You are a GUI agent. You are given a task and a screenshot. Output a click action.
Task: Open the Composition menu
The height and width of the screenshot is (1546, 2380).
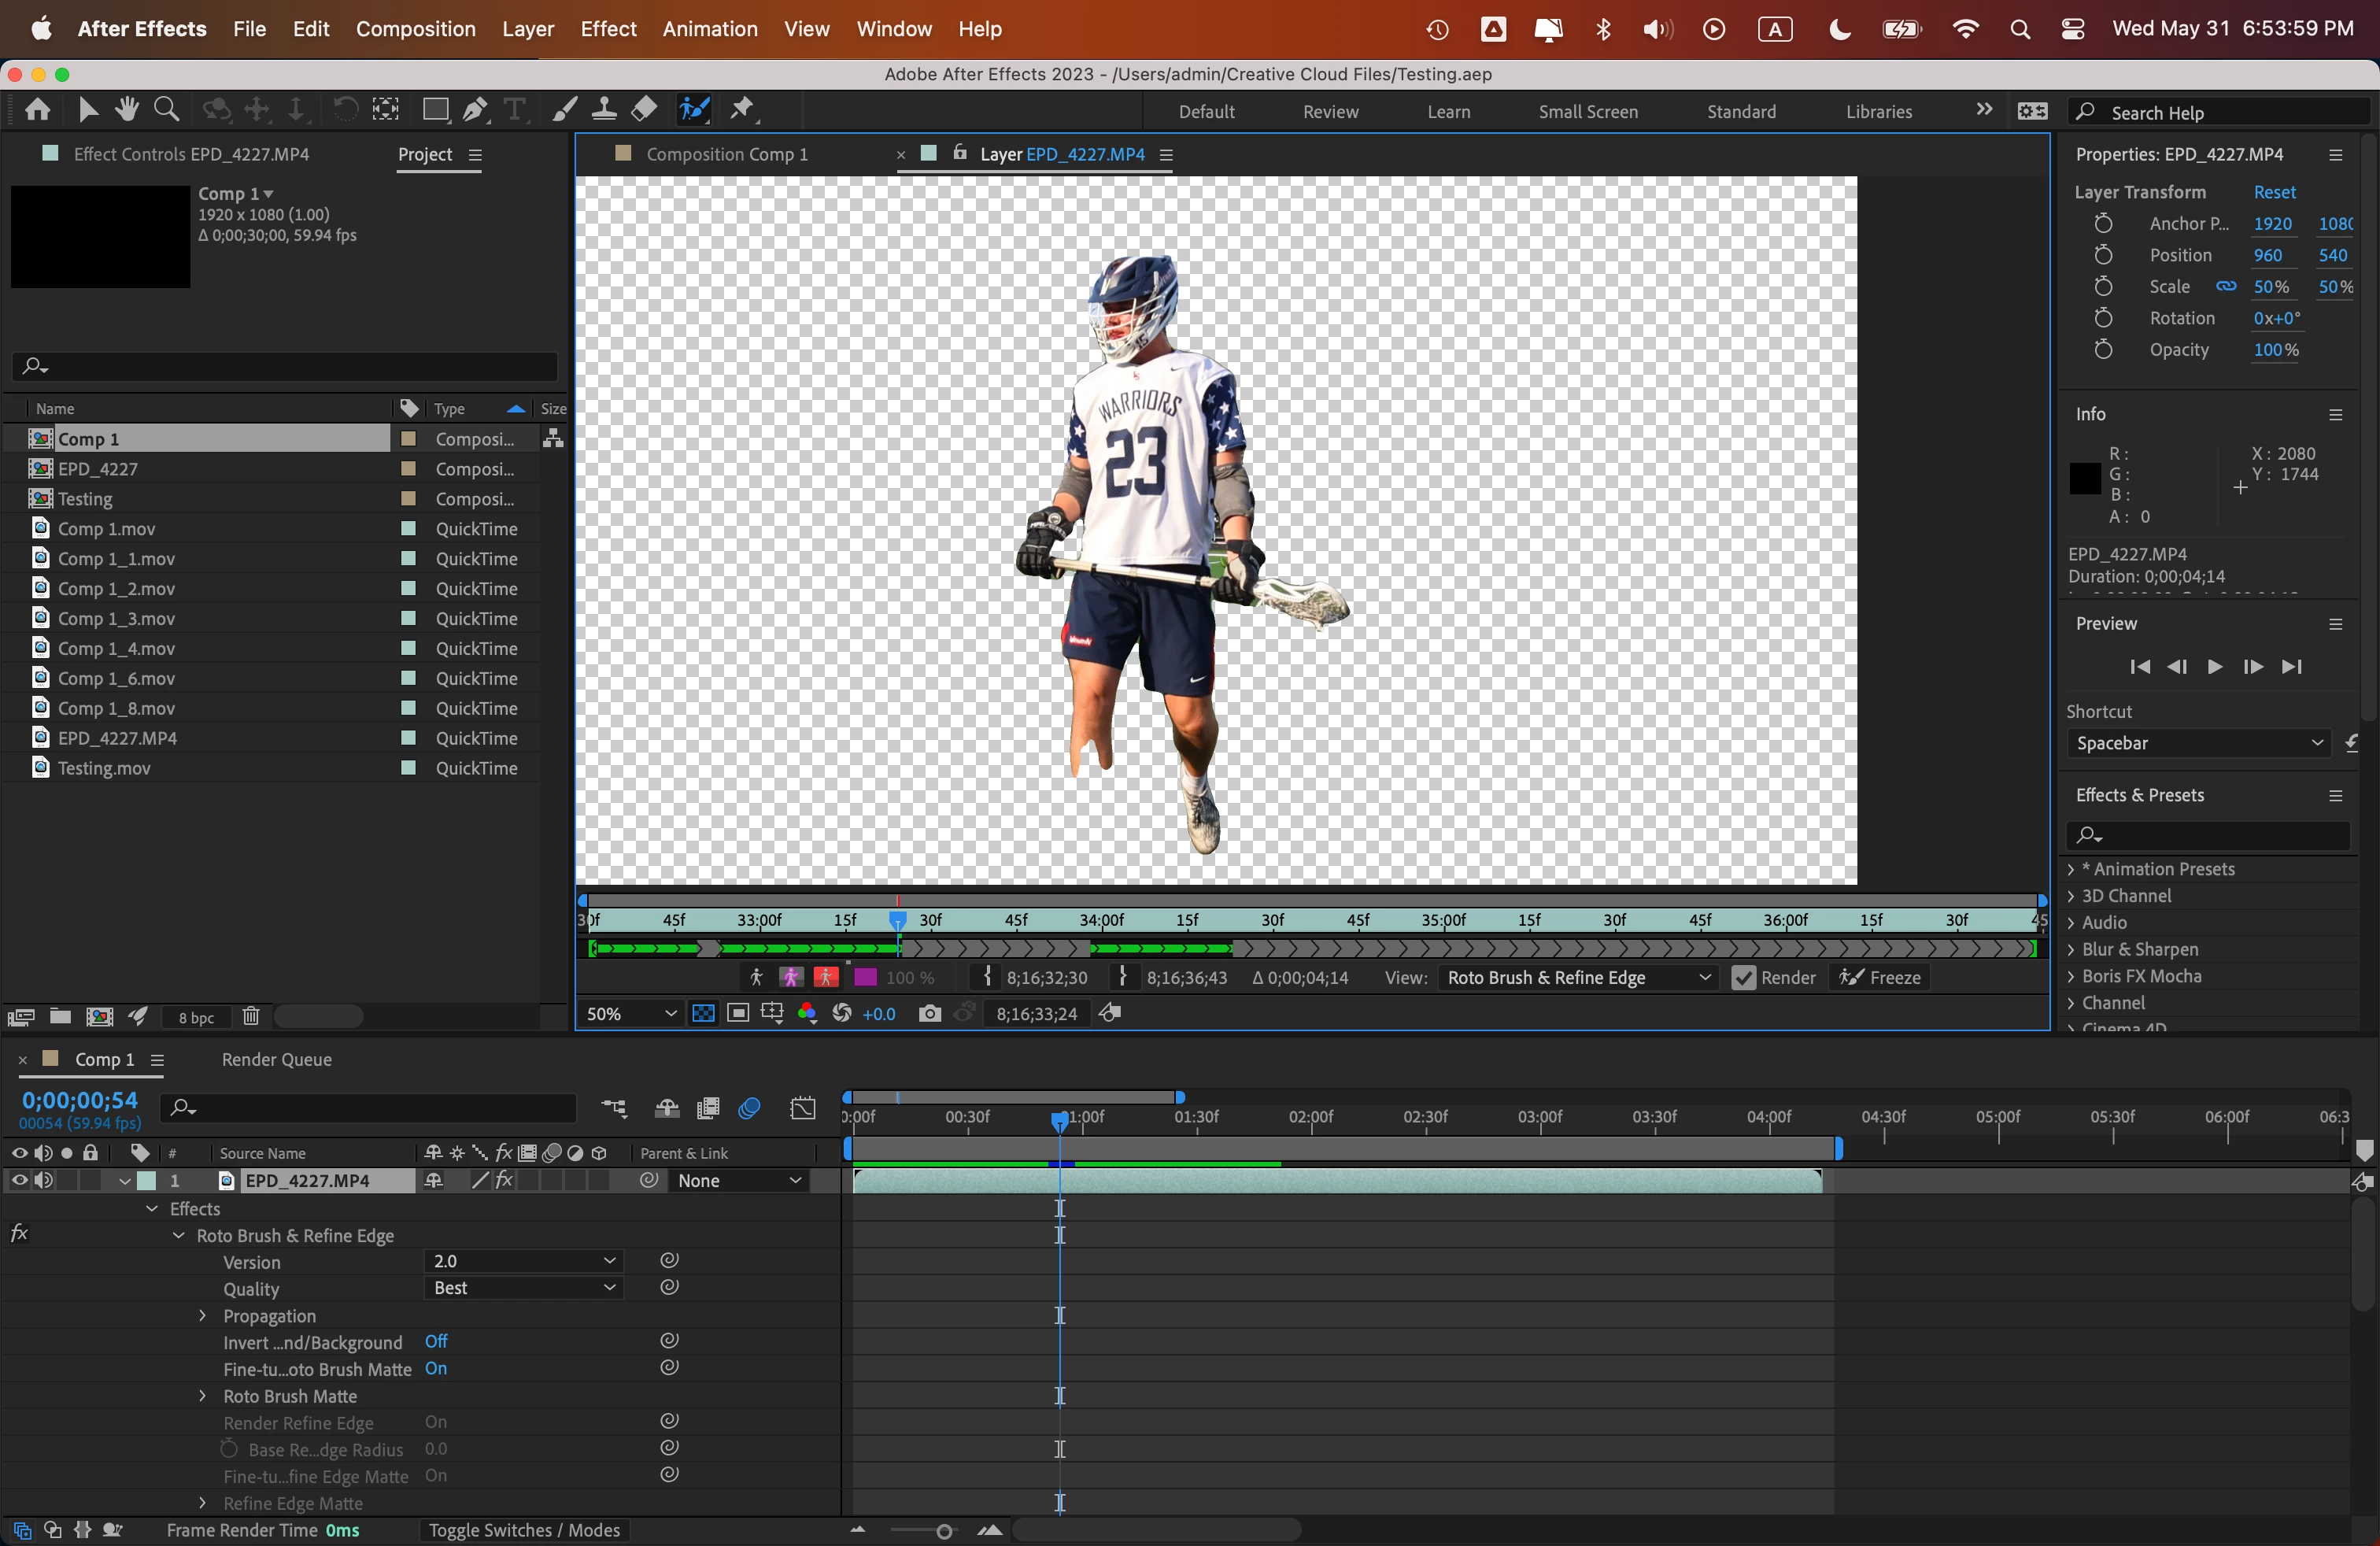[415, 28]
